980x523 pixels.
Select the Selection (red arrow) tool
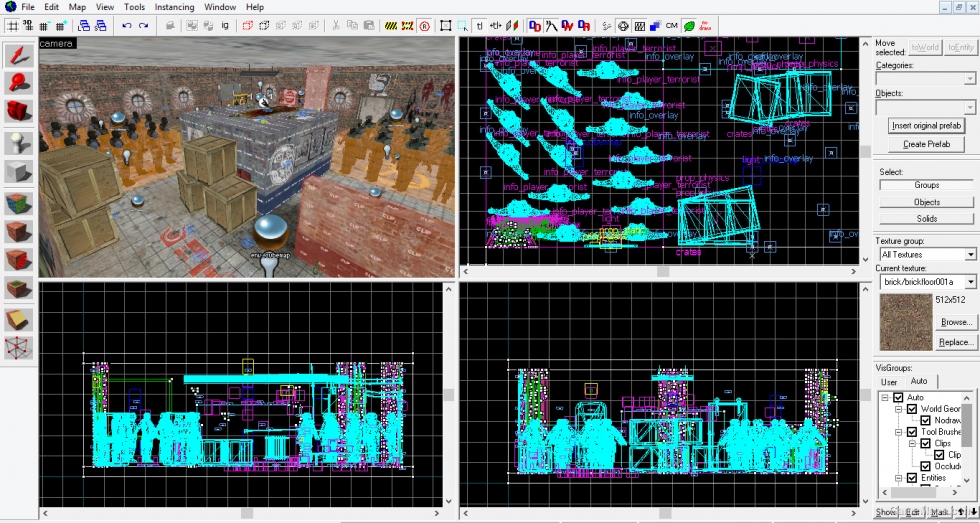tap(19, 56)
